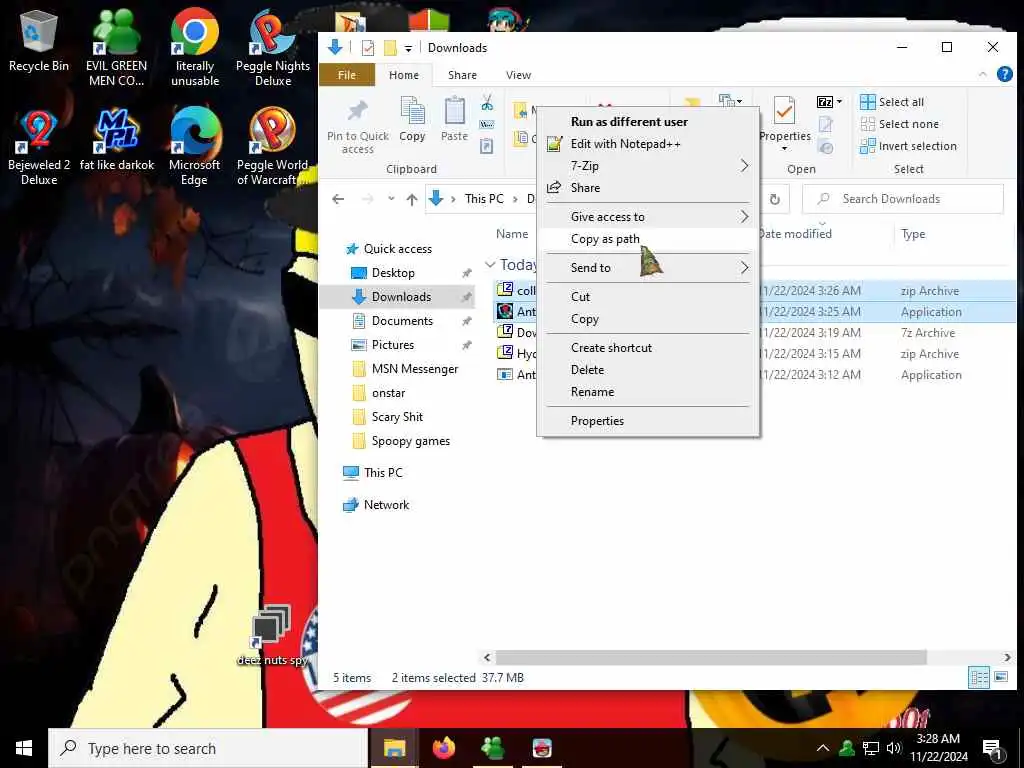Viewport: 1024px width, 768px height.
Task: Open 'deez nuts spy' desktop shortcut
Action: point(272,636)
